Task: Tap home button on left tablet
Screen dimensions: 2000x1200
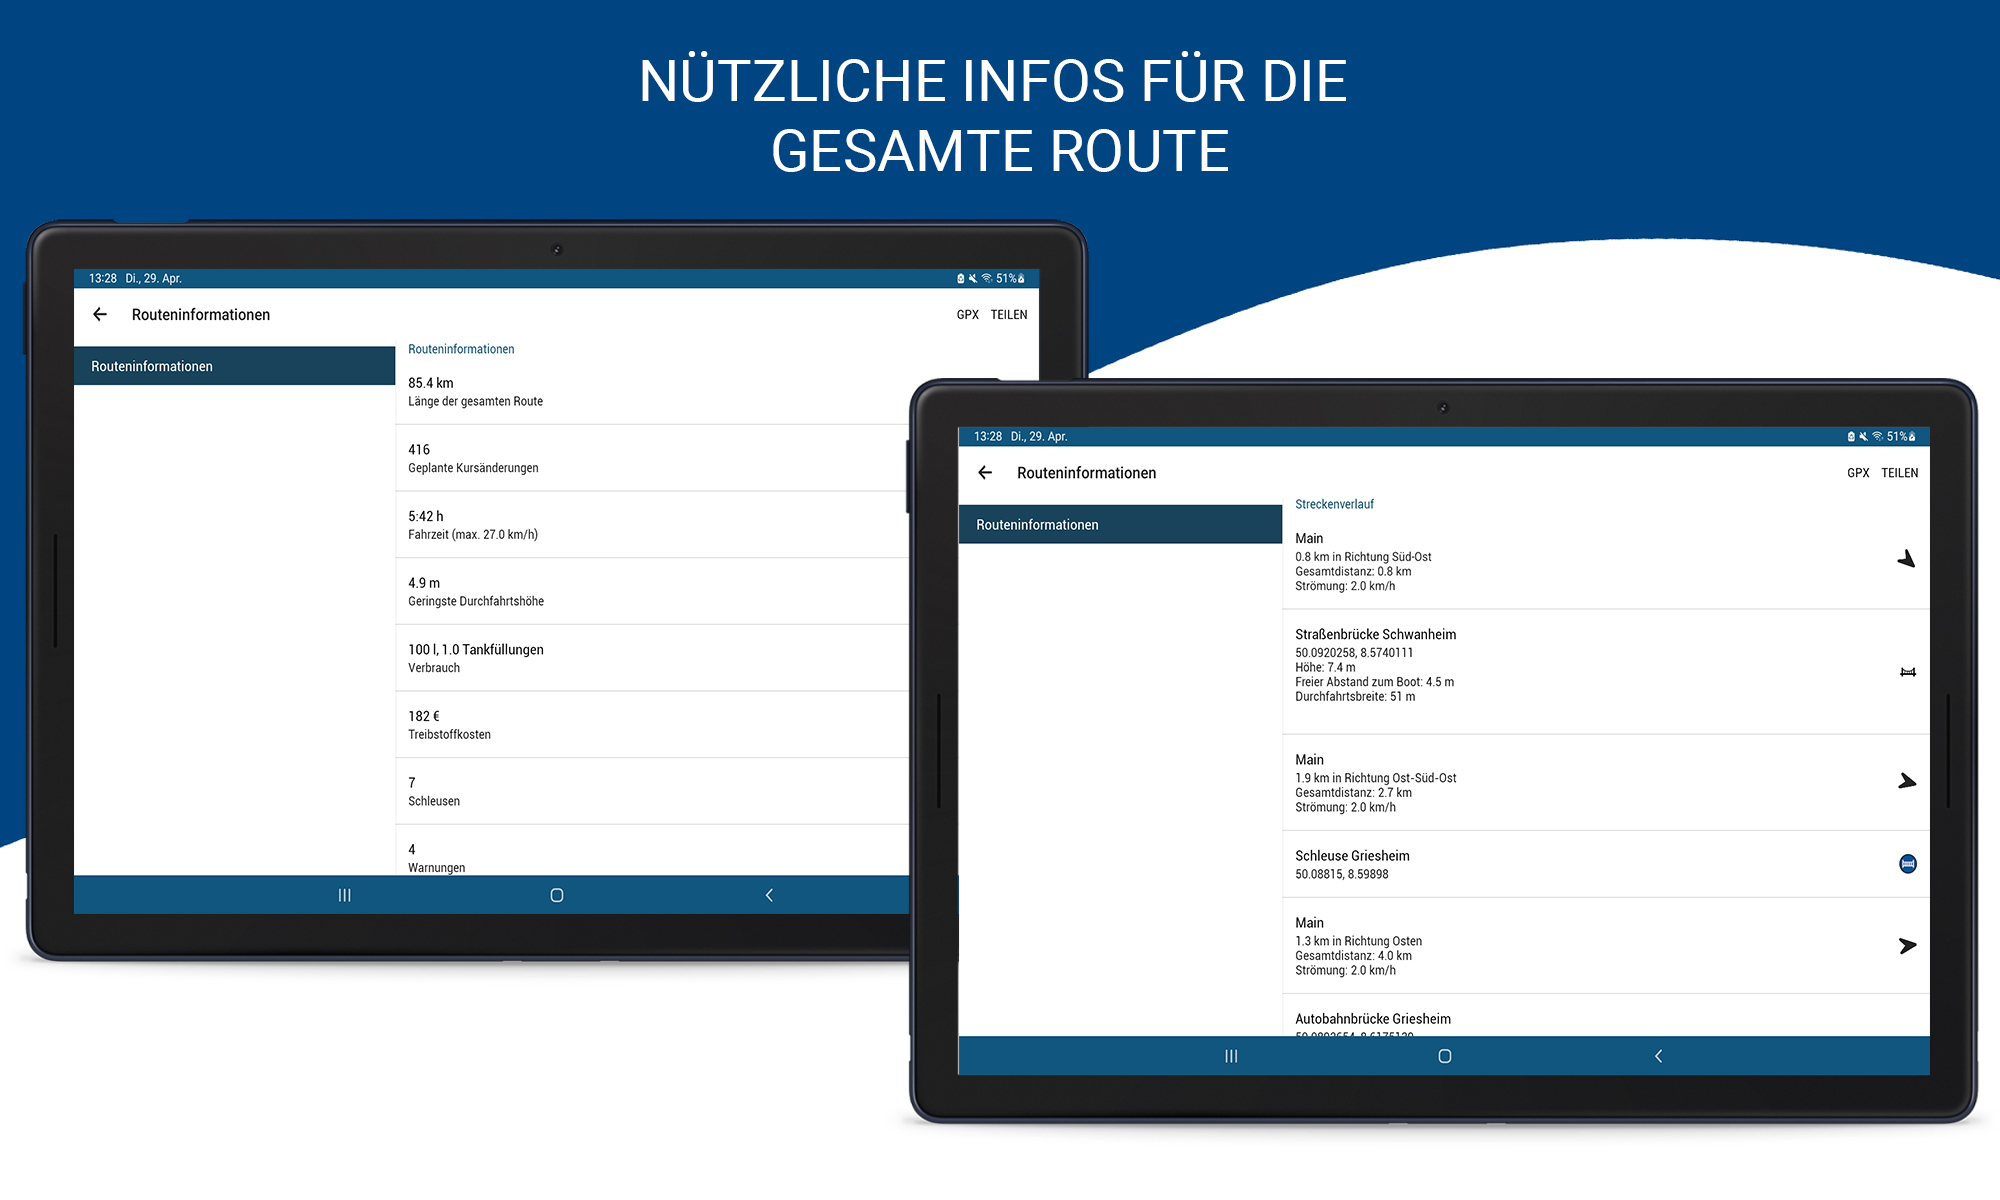Action: 557,895
